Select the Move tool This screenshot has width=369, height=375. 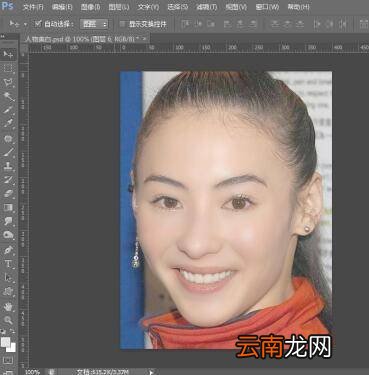tap(8, 54)
